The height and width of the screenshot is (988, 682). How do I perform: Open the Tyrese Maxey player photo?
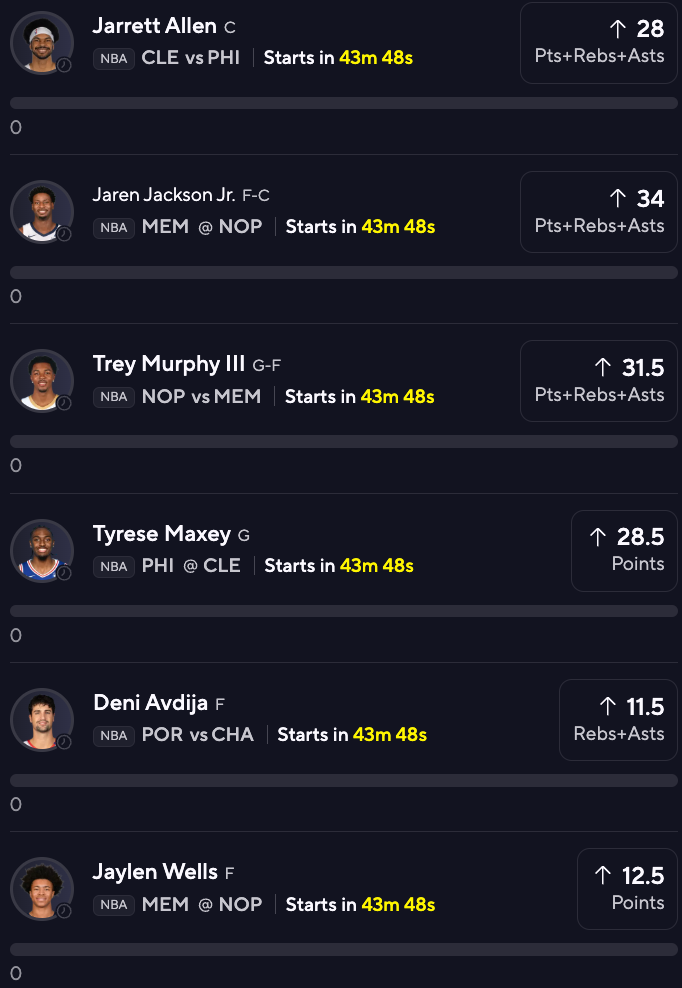(x=41, y=550)
